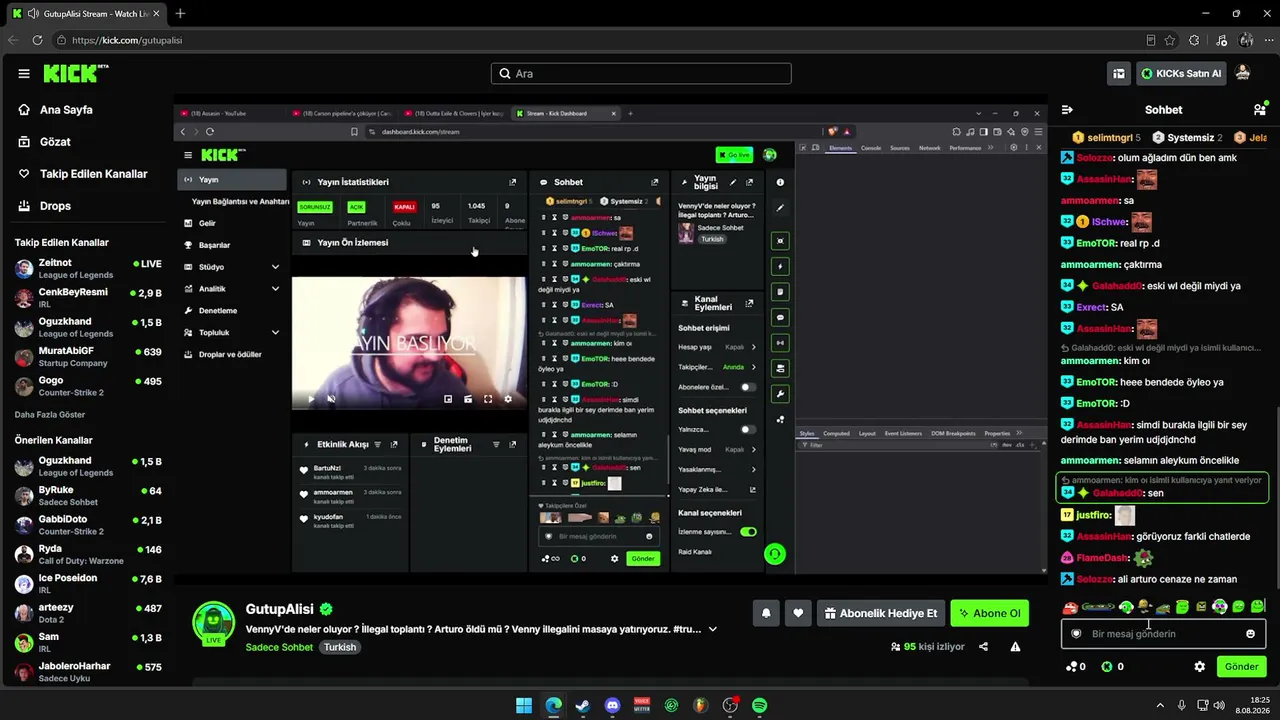The image size is (1280, 720).
Task: Send message with Gönder button
Action: coord(1241,667)
